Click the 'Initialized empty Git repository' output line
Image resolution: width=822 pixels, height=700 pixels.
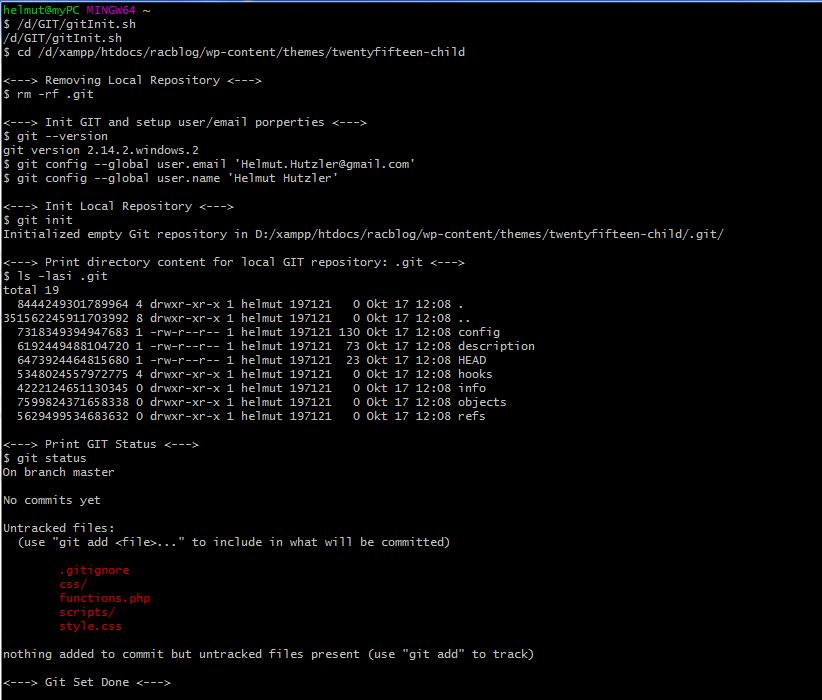click(x=363, y=234)
